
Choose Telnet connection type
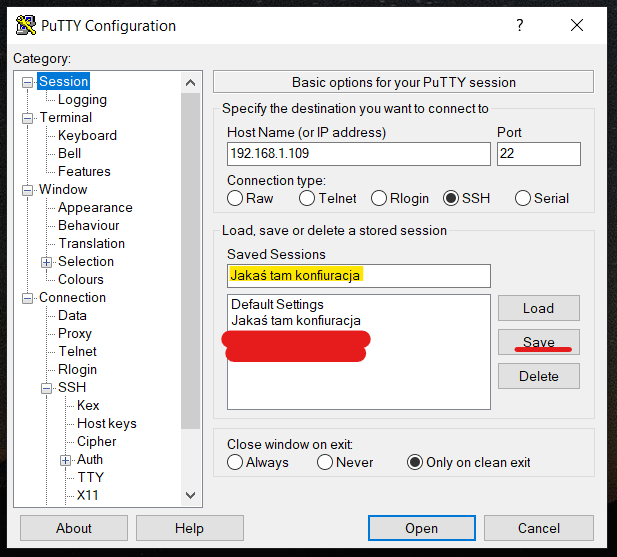(x=310, y=198)
